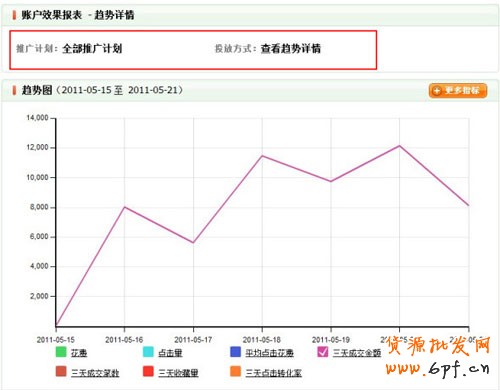Viewport: 500px width, 390px height.
Task: Uncheck the purple 三天成交金额 legend checkbox
Action: point(323,352)
